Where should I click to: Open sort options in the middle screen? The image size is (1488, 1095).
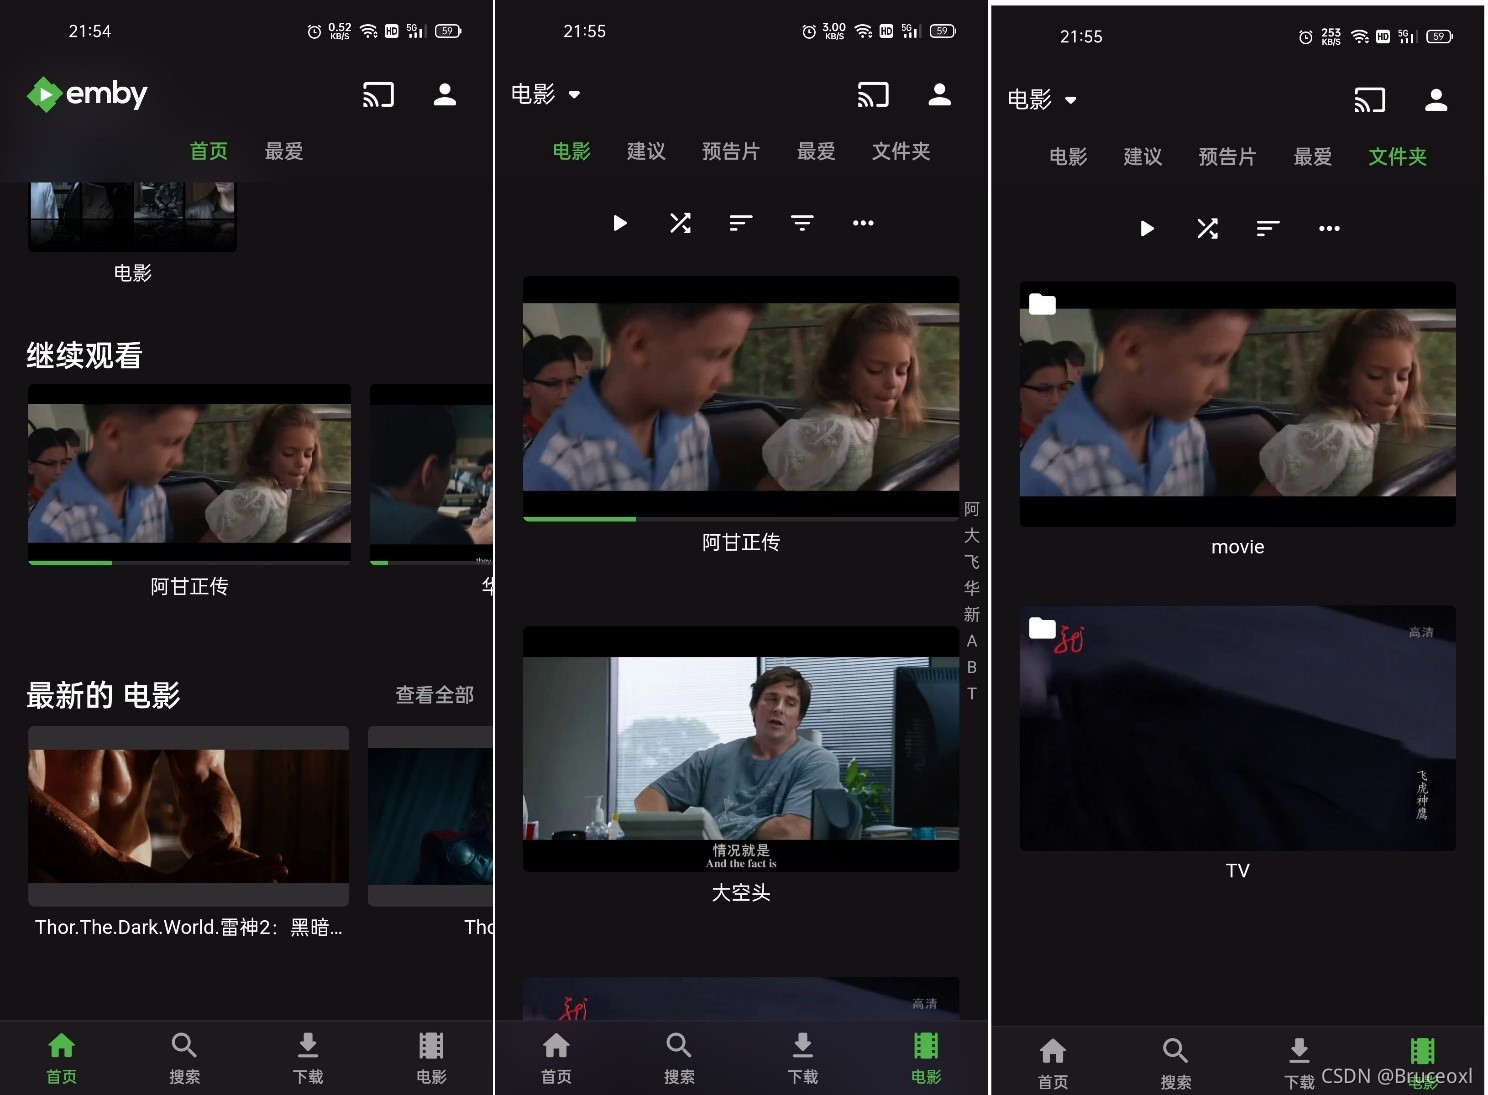[x=741, y=223]
